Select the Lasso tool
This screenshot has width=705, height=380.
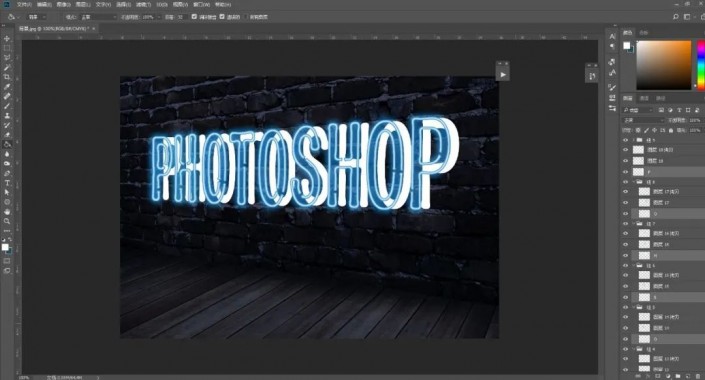(x=7, y=58)
